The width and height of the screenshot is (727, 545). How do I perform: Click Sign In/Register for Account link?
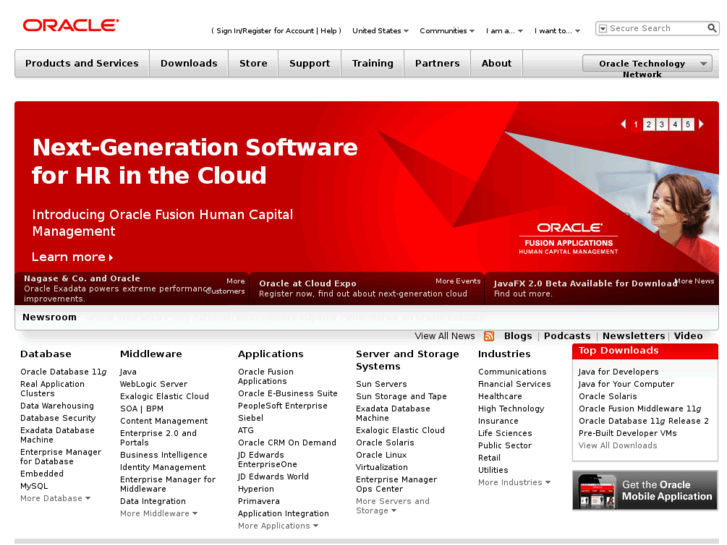pyautogui.click(x=265, y=31)
